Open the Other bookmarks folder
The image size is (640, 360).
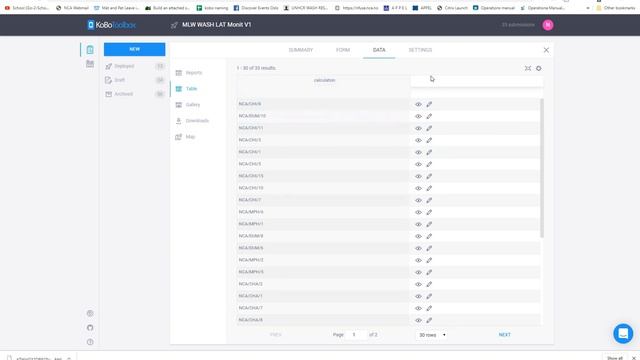(616, 8)
